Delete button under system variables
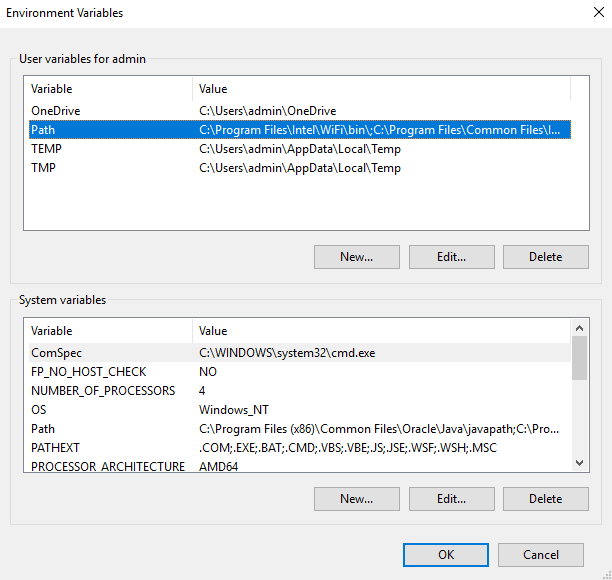The width and height of the screenshot is (612, 580). click(x=545, y=499)
